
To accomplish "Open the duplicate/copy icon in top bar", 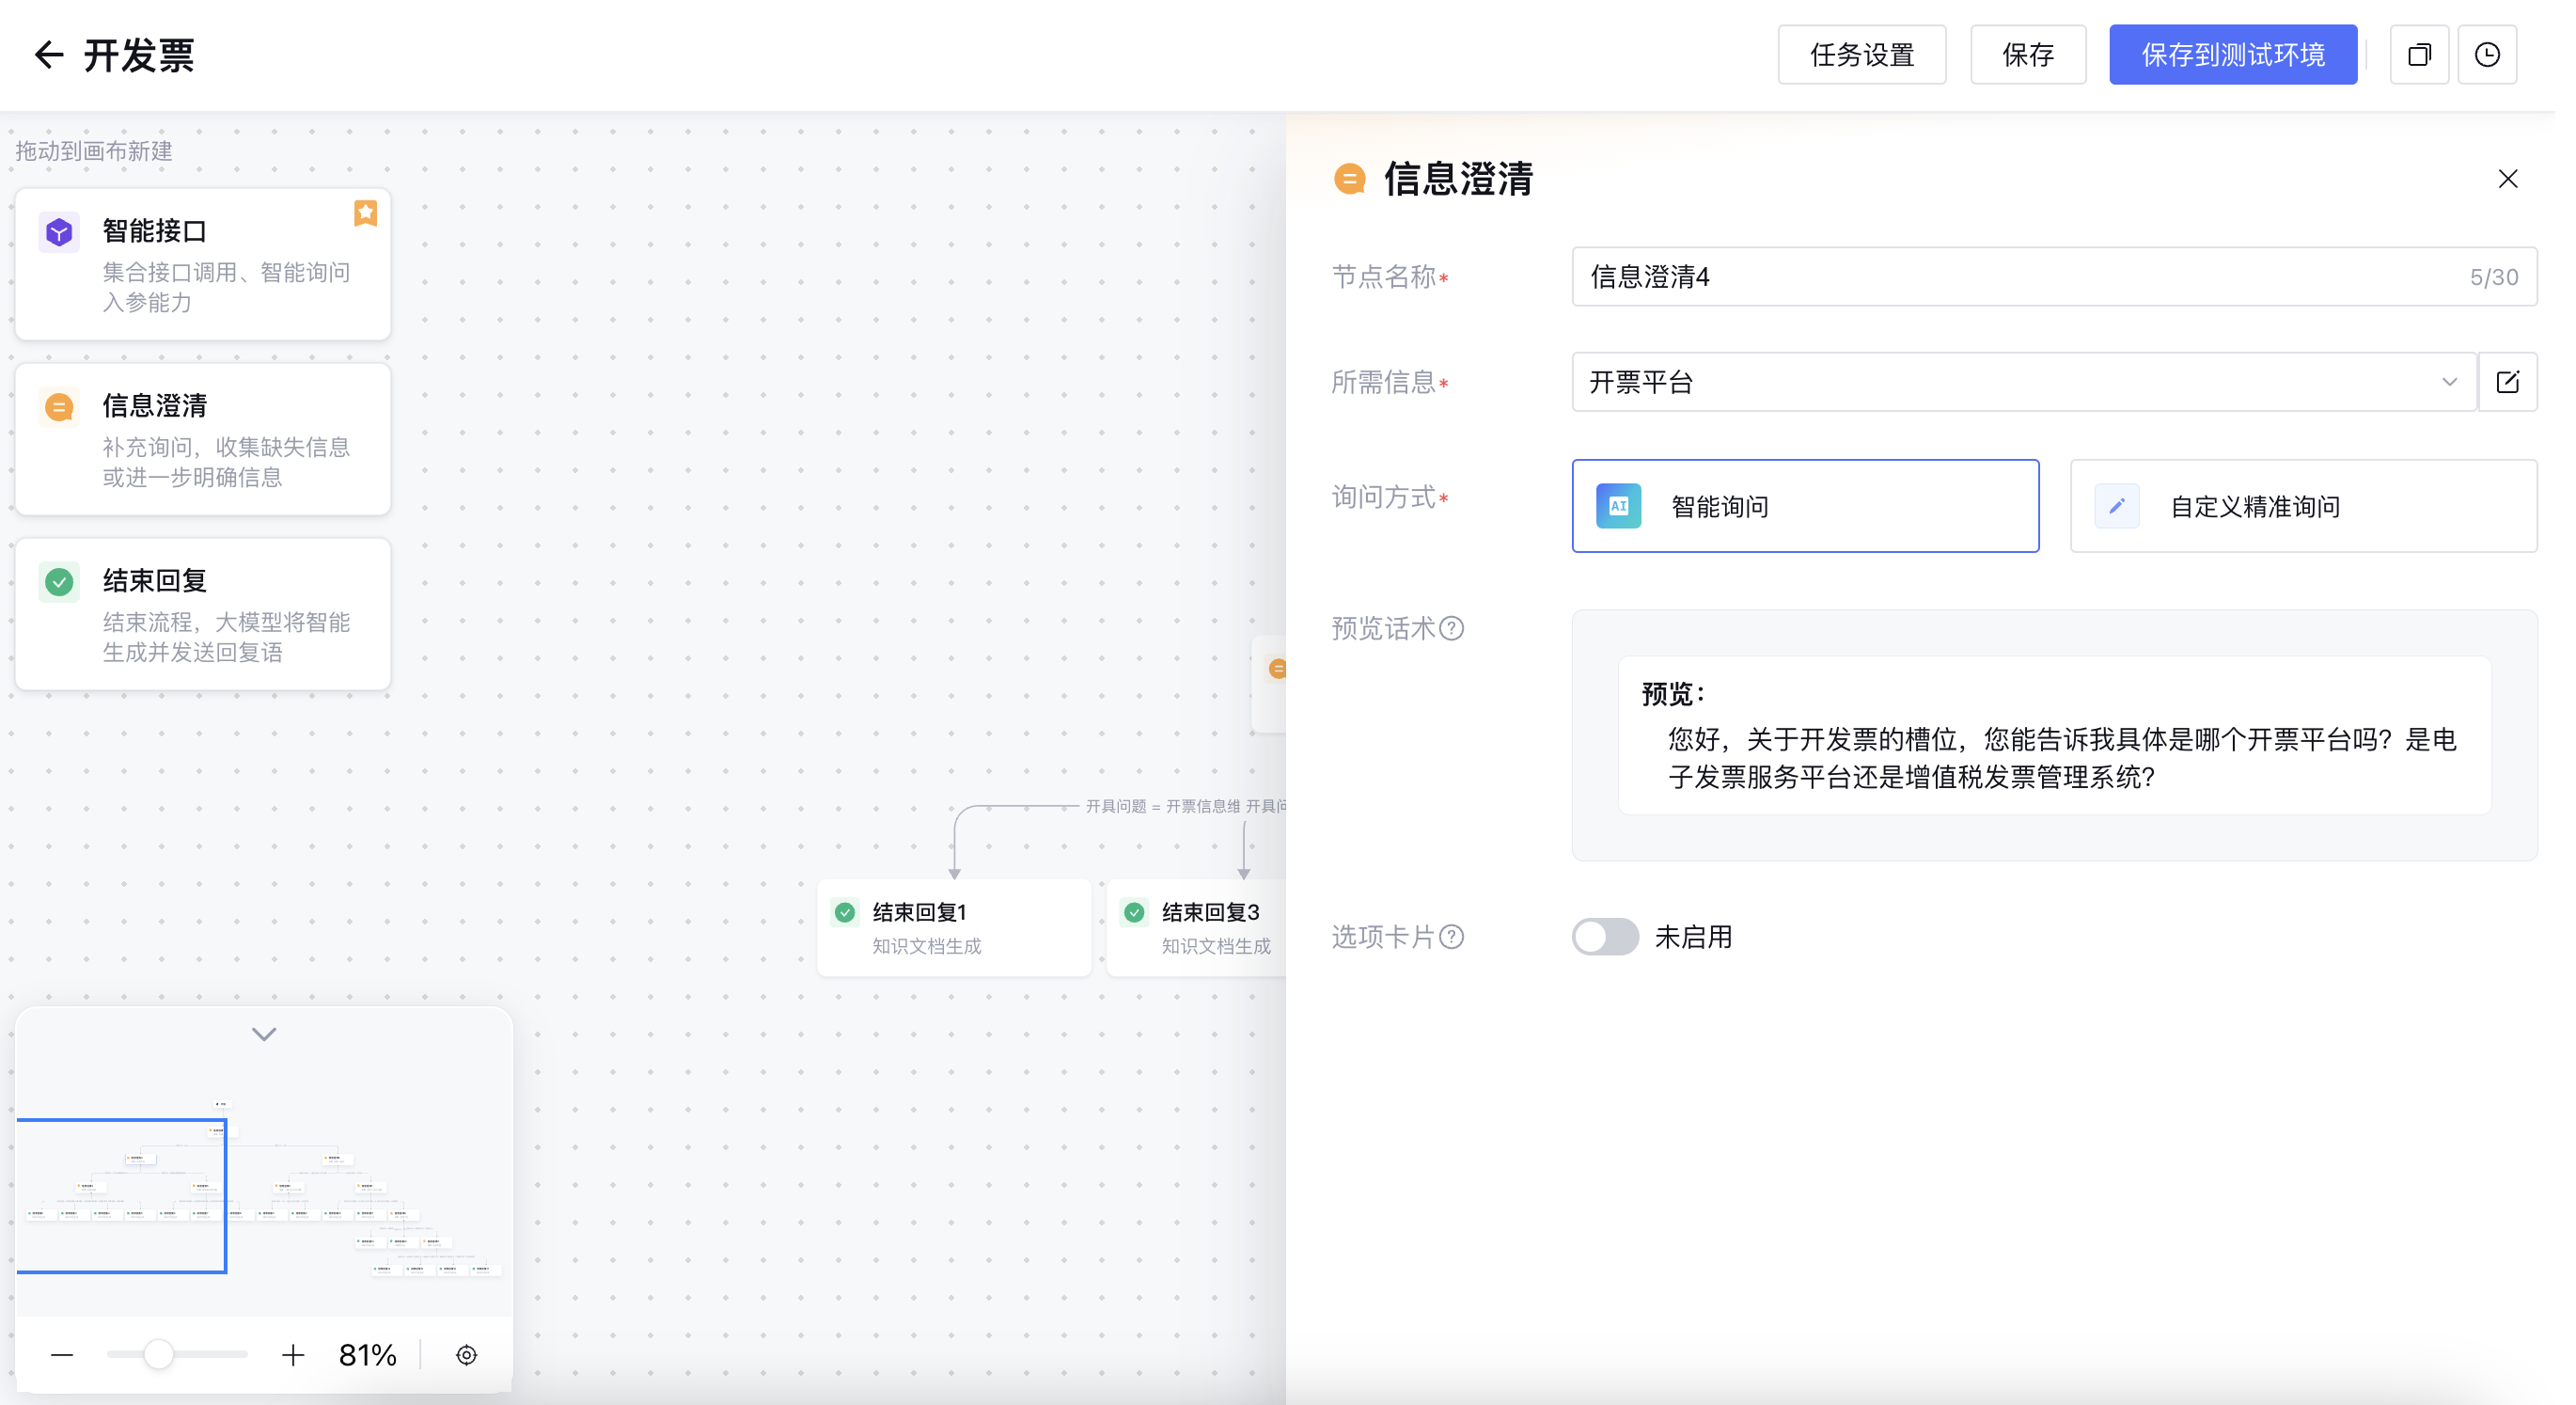I will (2419, 55).
